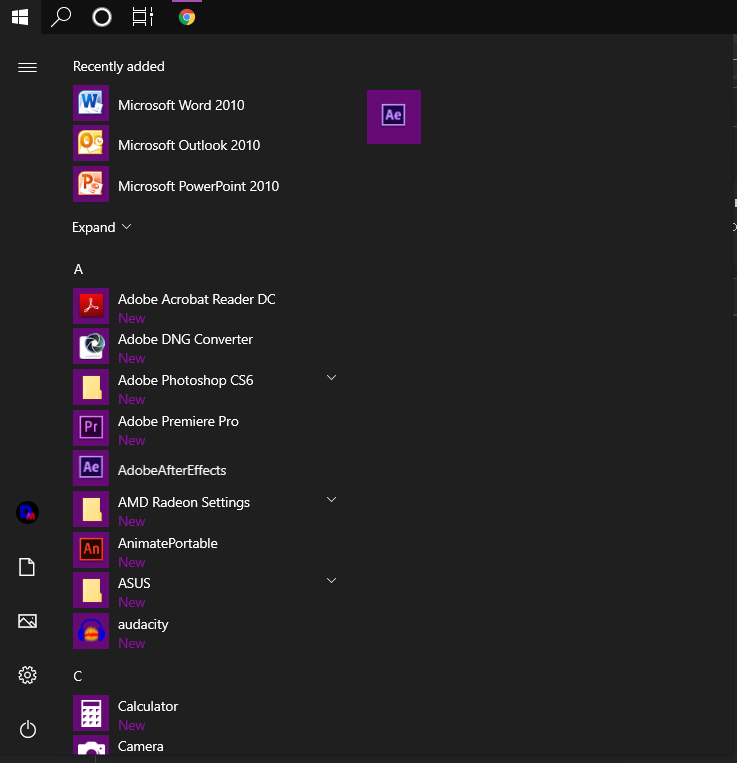This screenshot has height=763, width=737.
Task: Open Microsoft PowerPoint 2010
Action: pyautogui.click(x=198, y=186)
